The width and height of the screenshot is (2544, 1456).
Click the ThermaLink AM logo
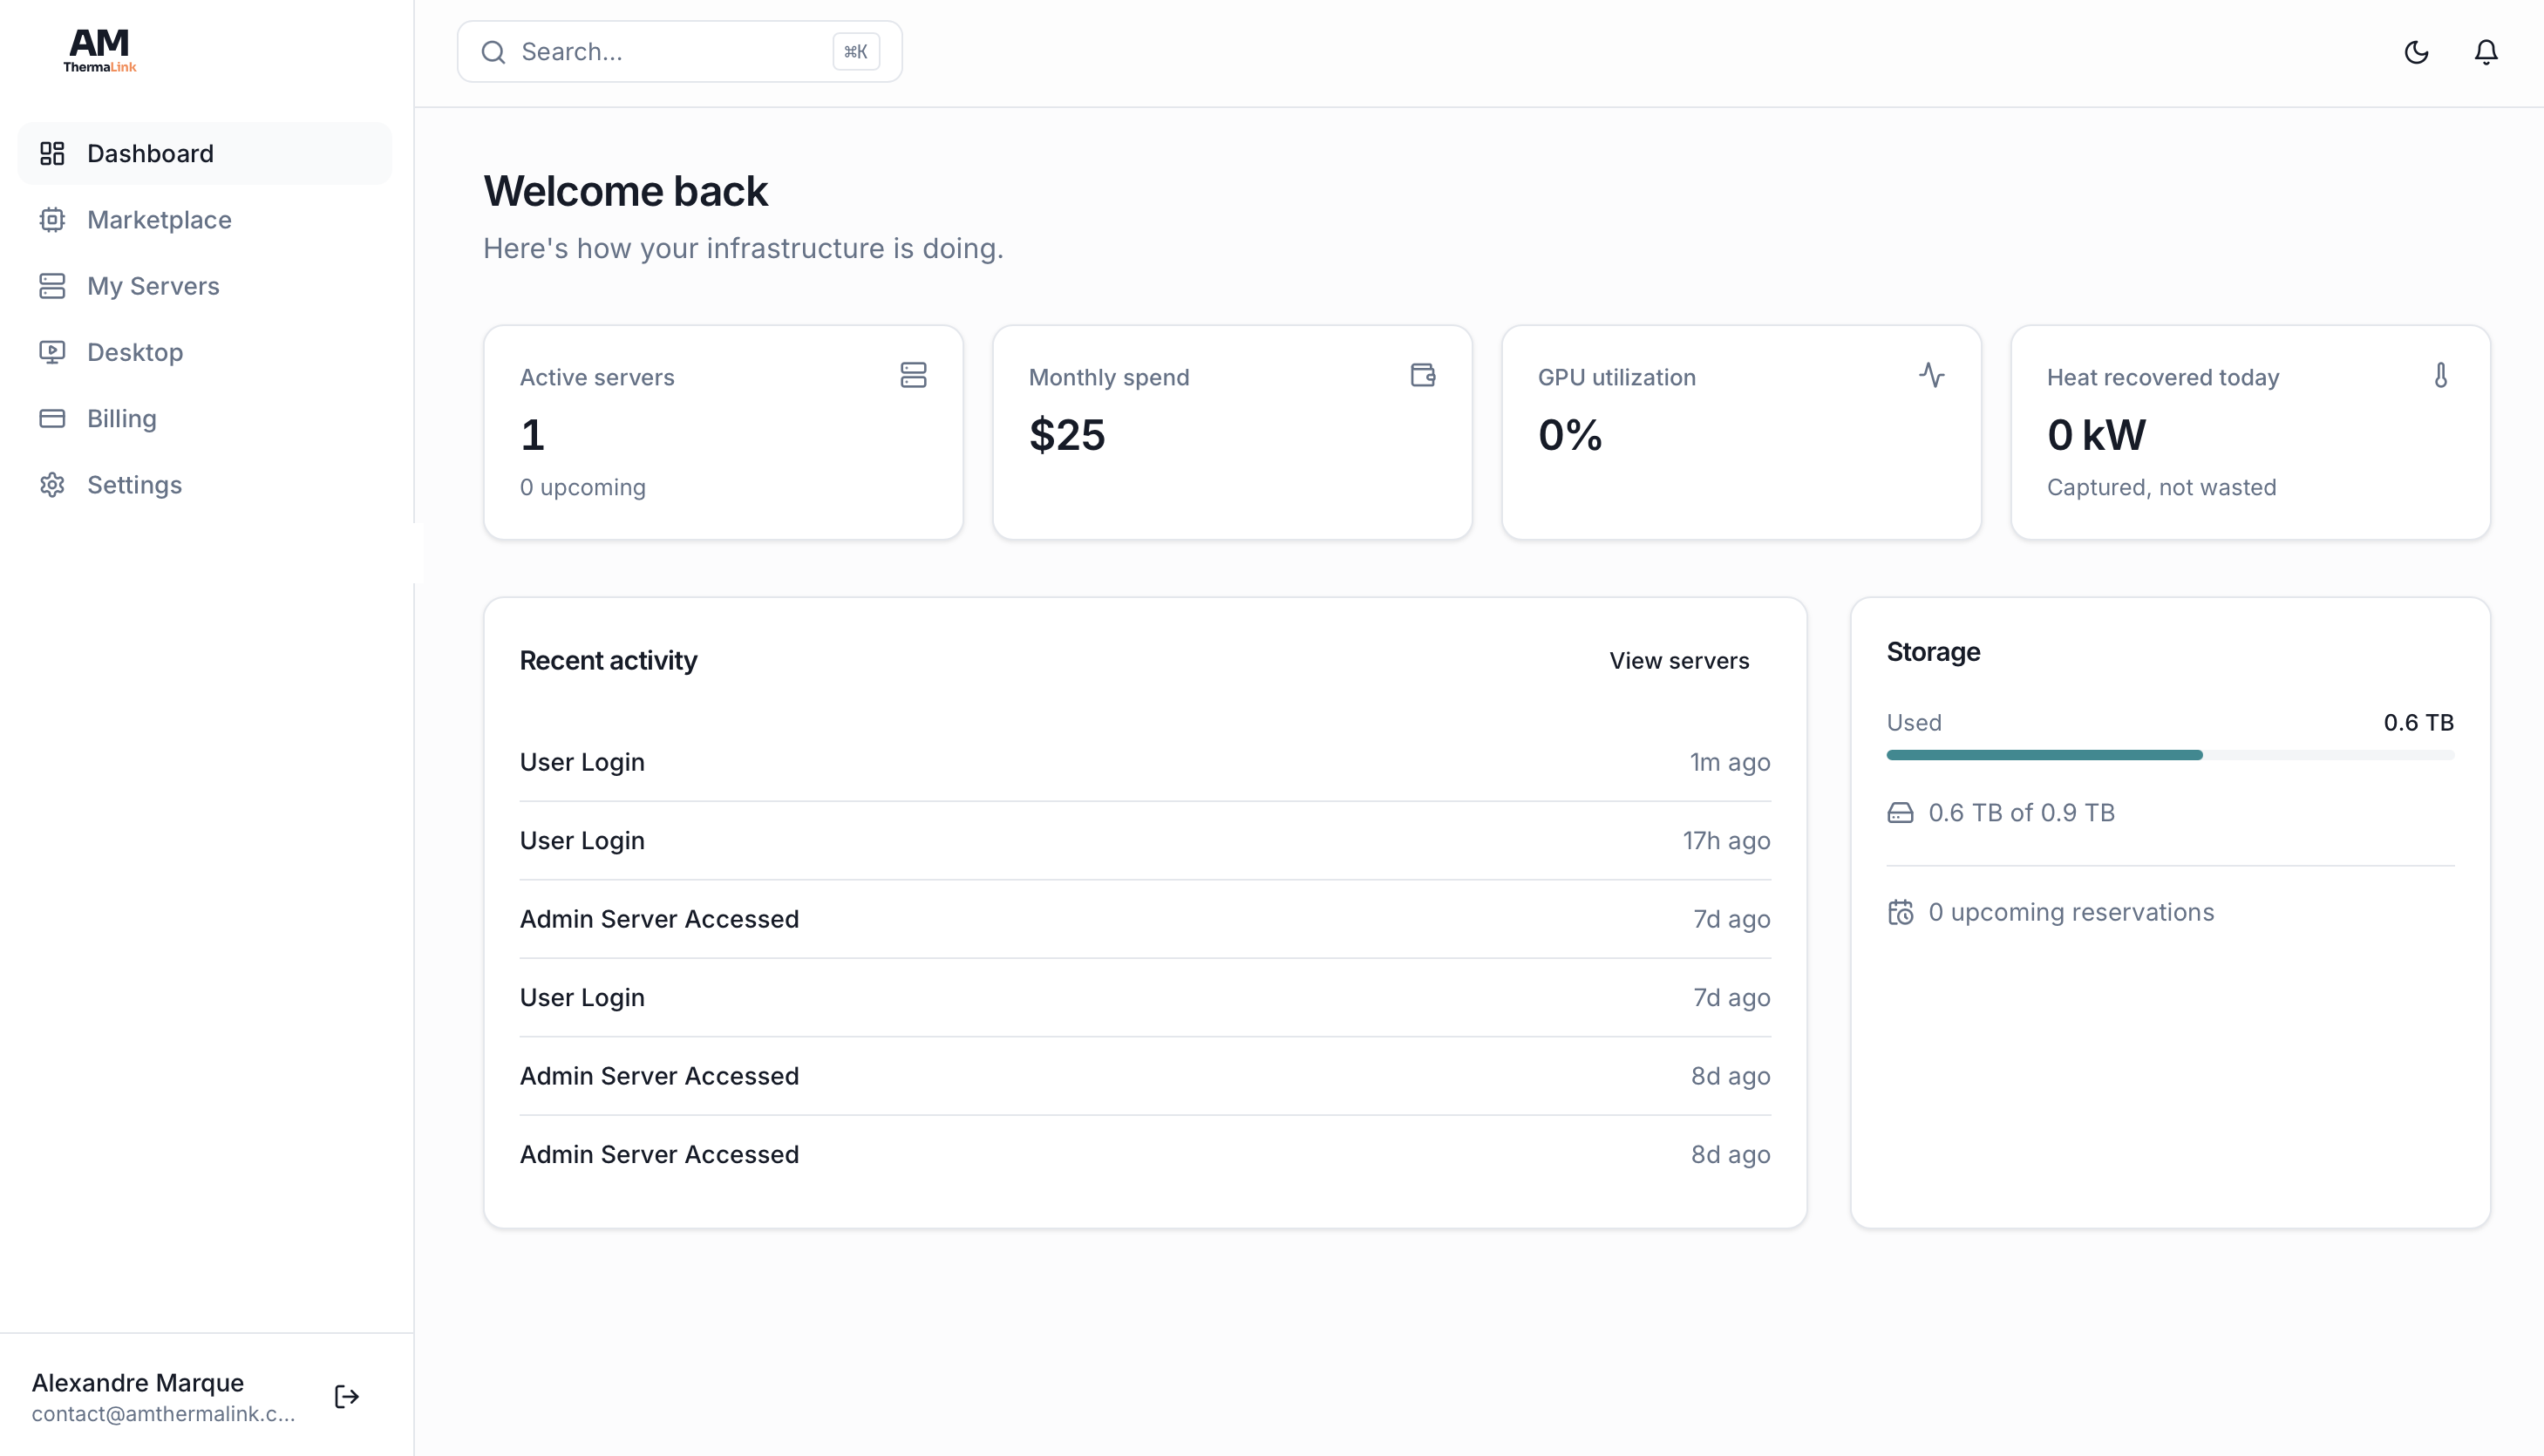point(99,50)
